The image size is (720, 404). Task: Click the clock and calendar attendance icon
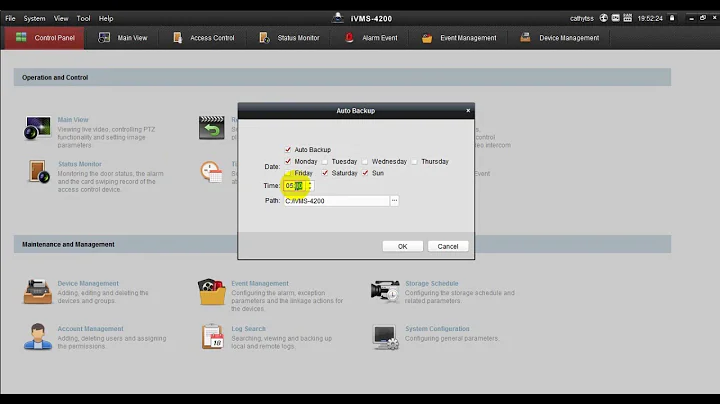point(211,172)
